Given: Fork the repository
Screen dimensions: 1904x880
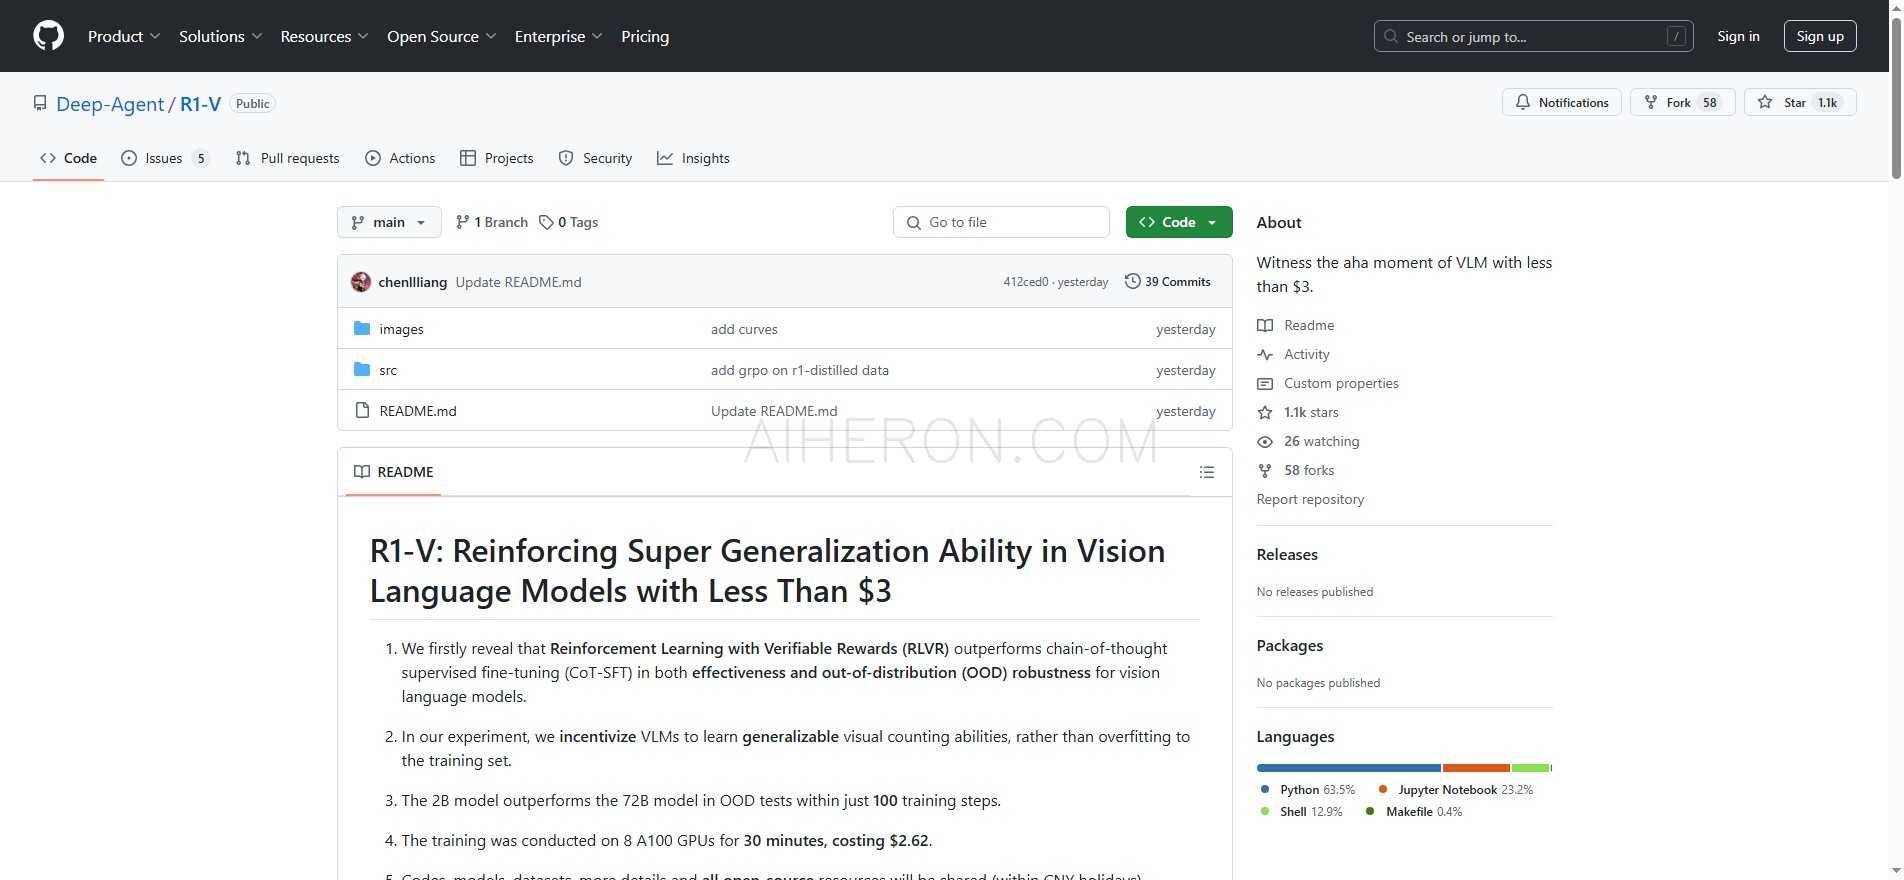Looking at the screenshot, I should tap(1683, 102).
